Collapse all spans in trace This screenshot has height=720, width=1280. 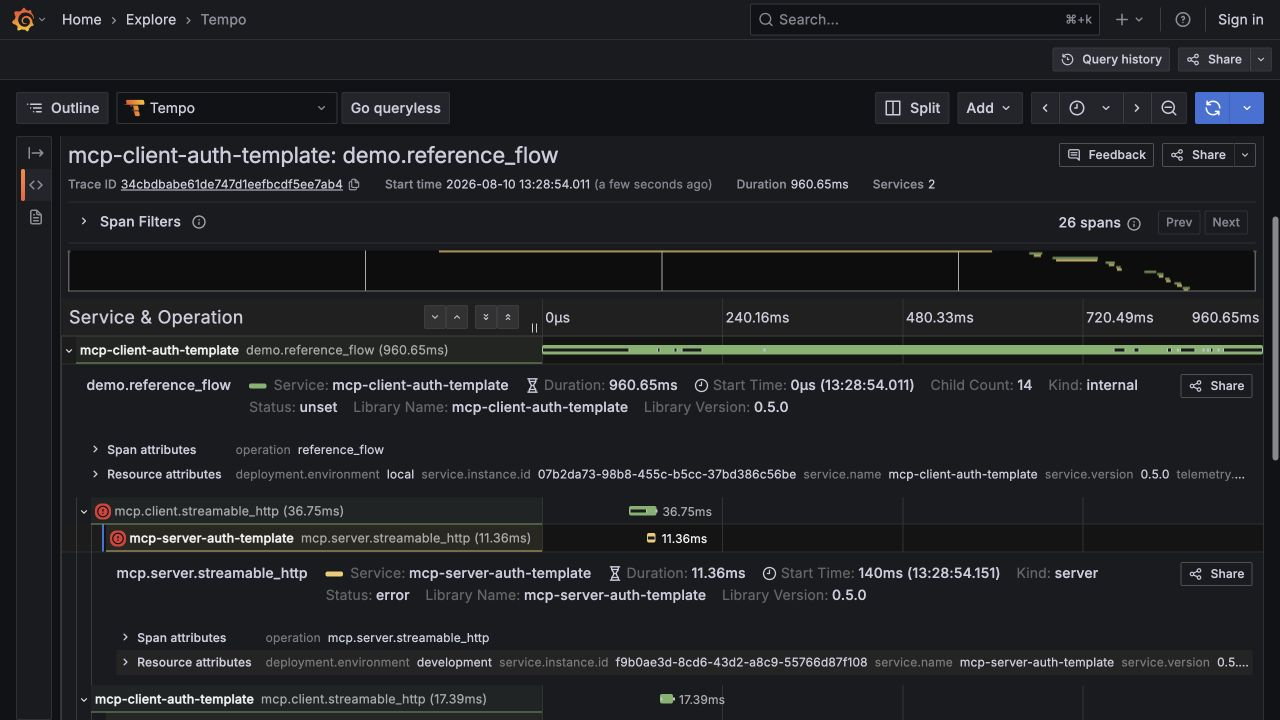(x=508, y=317)
